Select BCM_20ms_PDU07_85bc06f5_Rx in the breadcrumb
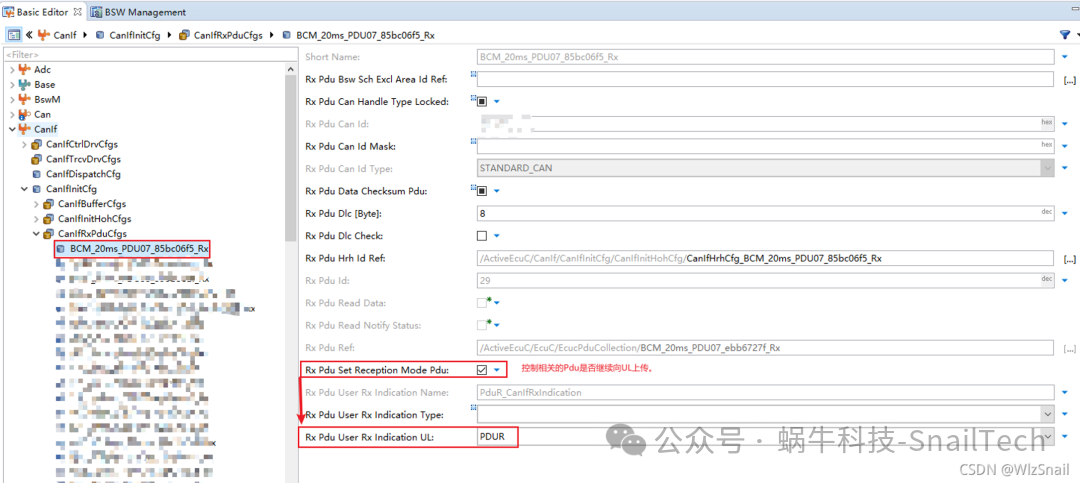 [x=357, y=34]
